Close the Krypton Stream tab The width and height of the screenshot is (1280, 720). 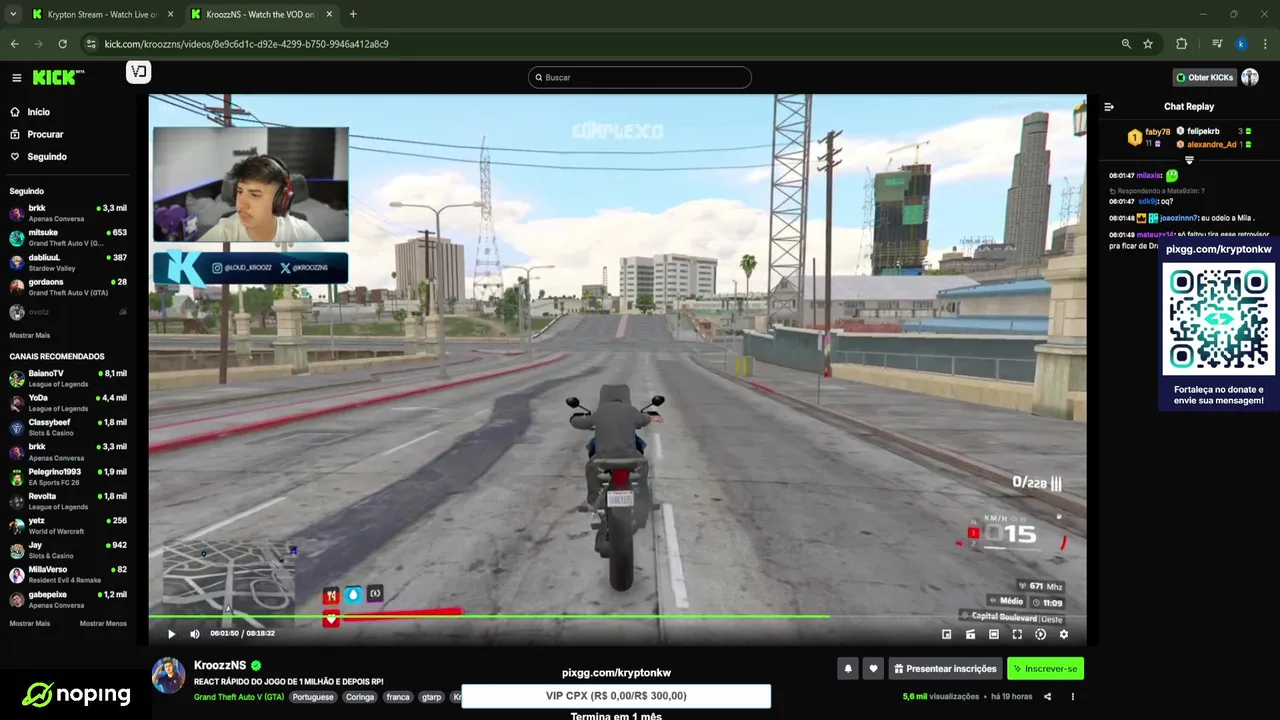(x=168, y=14)
